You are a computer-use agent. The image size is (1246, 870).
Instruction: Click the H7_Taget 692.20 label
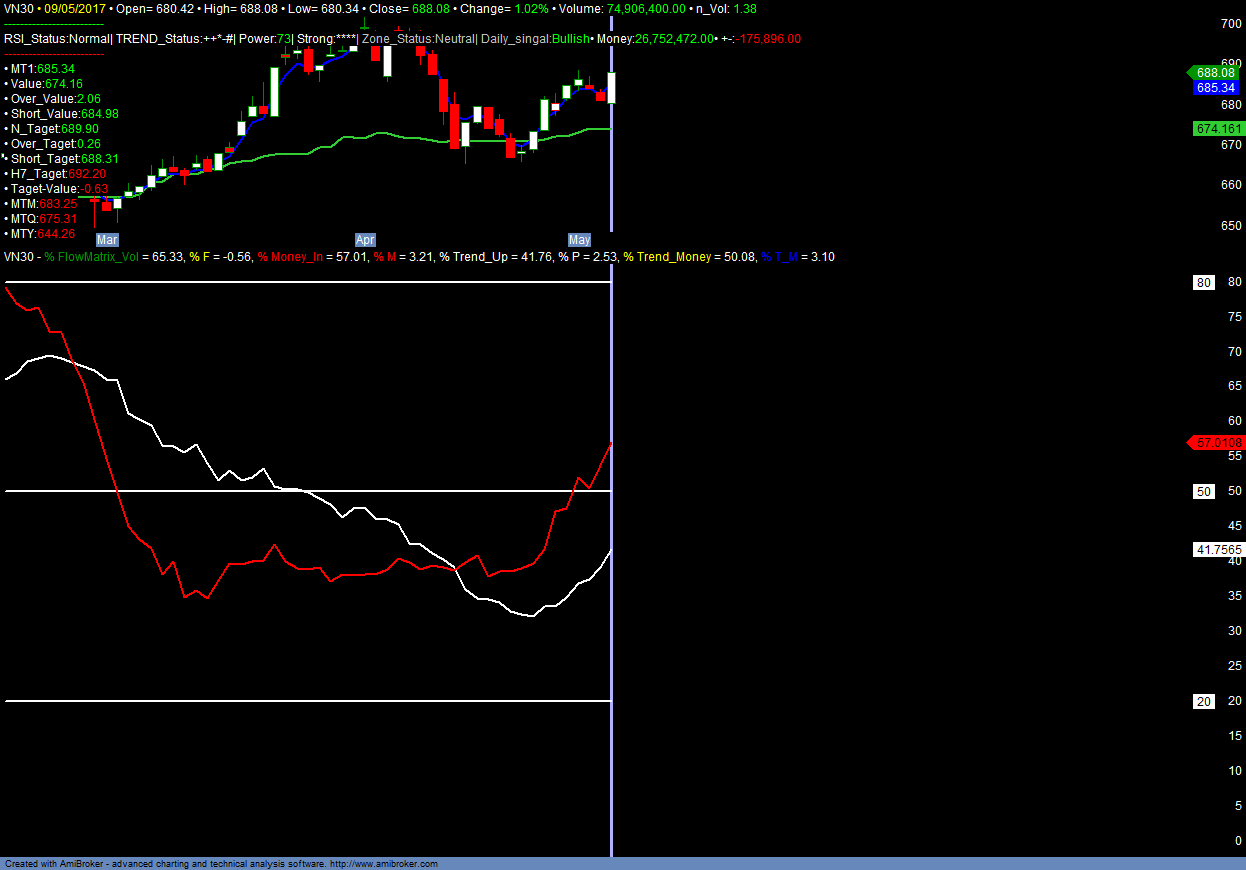(58, 174)
